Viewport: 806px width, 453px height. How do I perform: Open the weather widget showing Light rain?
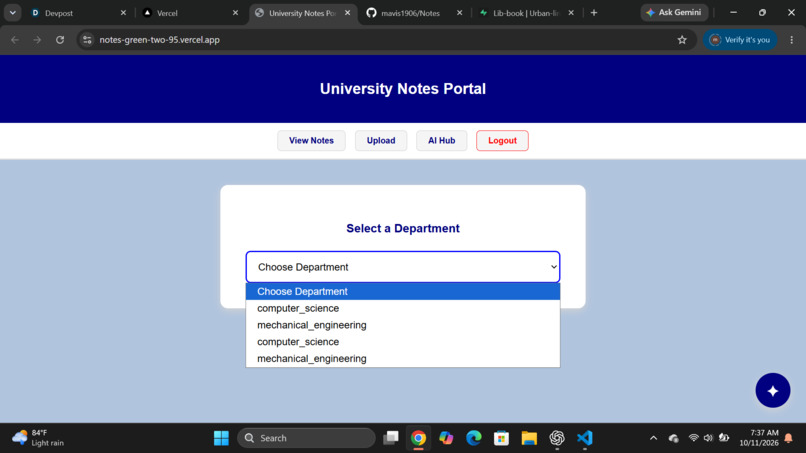coord(39,438)
